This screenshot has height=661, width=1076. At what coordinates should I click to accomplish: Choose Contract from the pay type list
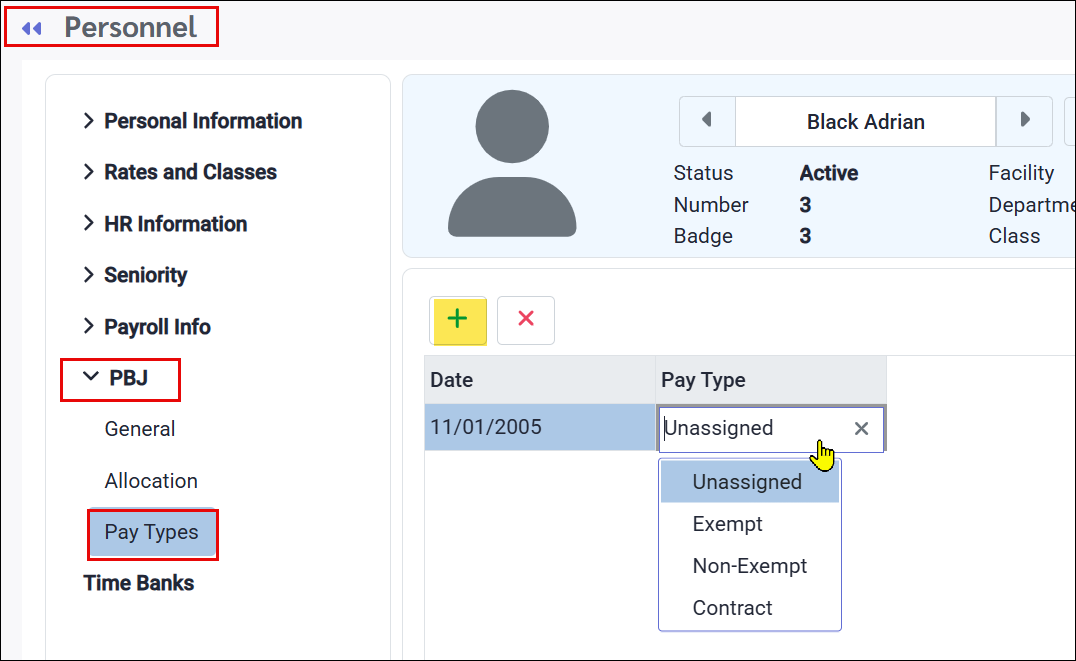pos(749,607)
